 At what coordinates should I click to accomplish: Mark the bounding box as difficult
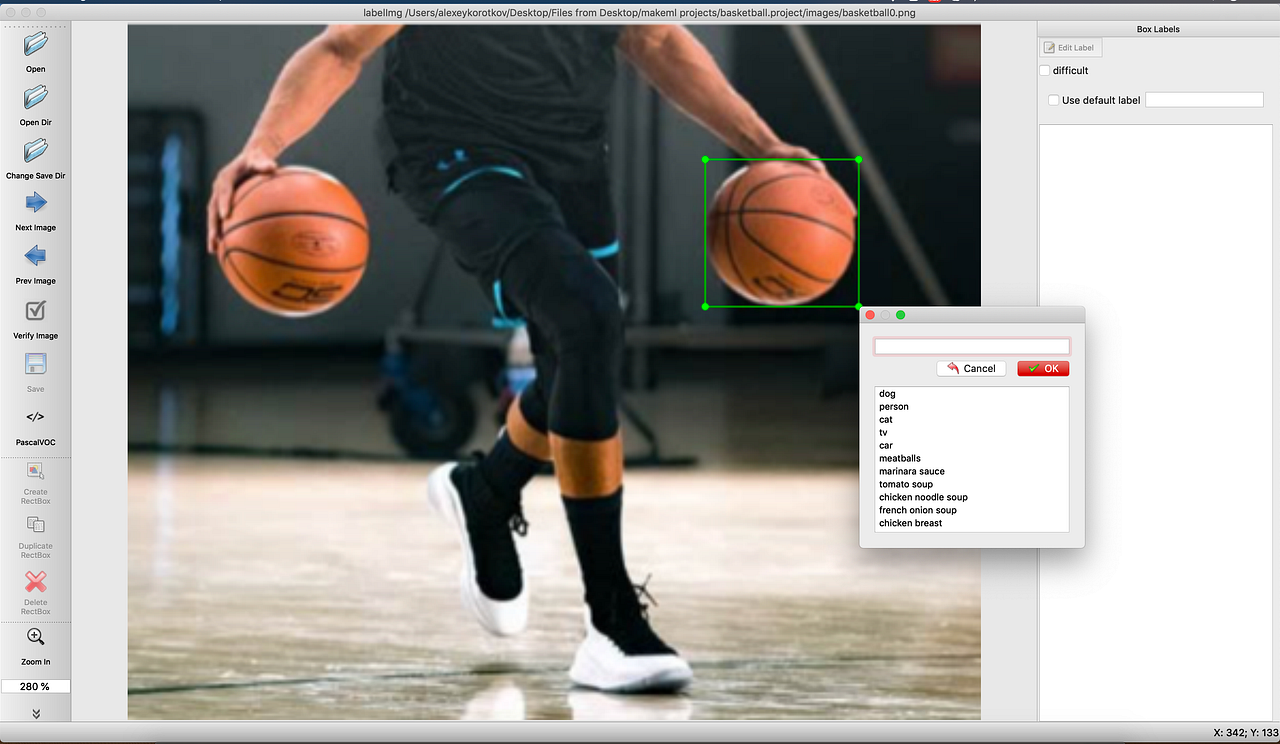1046,70
